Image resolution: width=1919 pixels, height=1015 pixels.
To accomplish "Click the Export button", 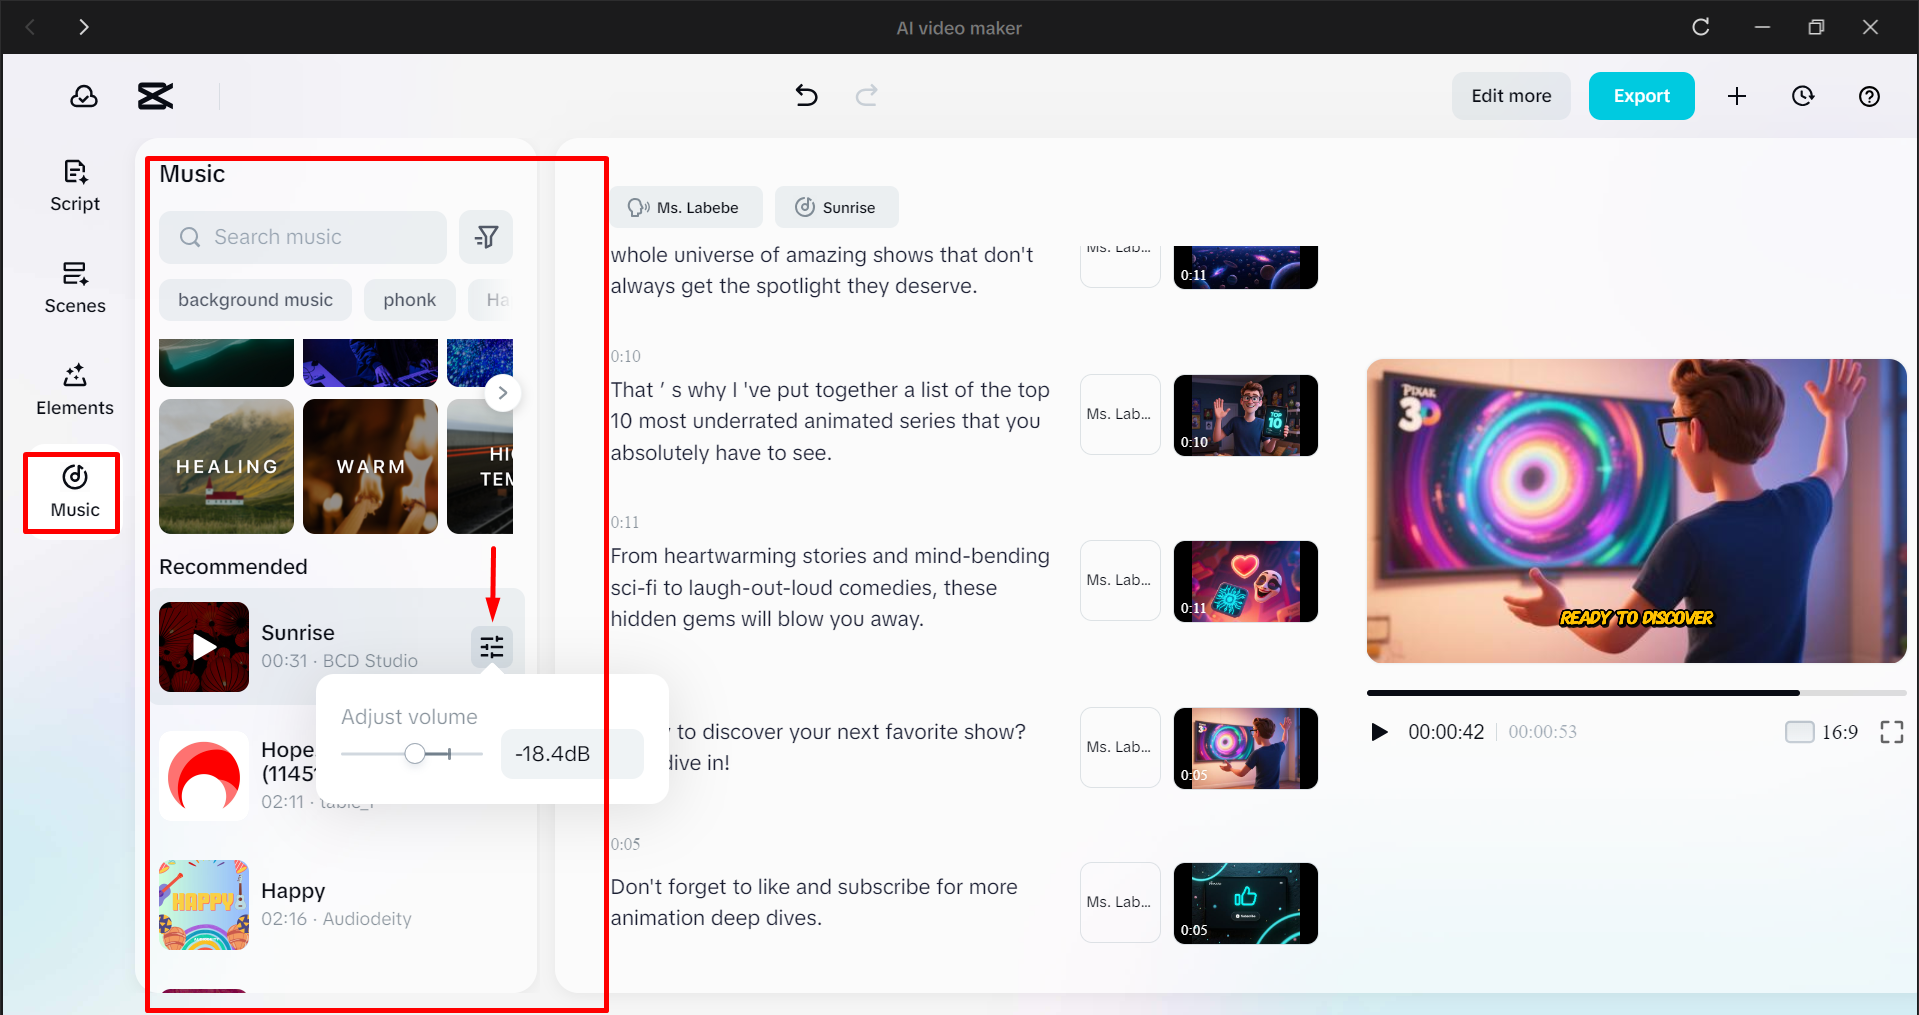I will 1640,95.
